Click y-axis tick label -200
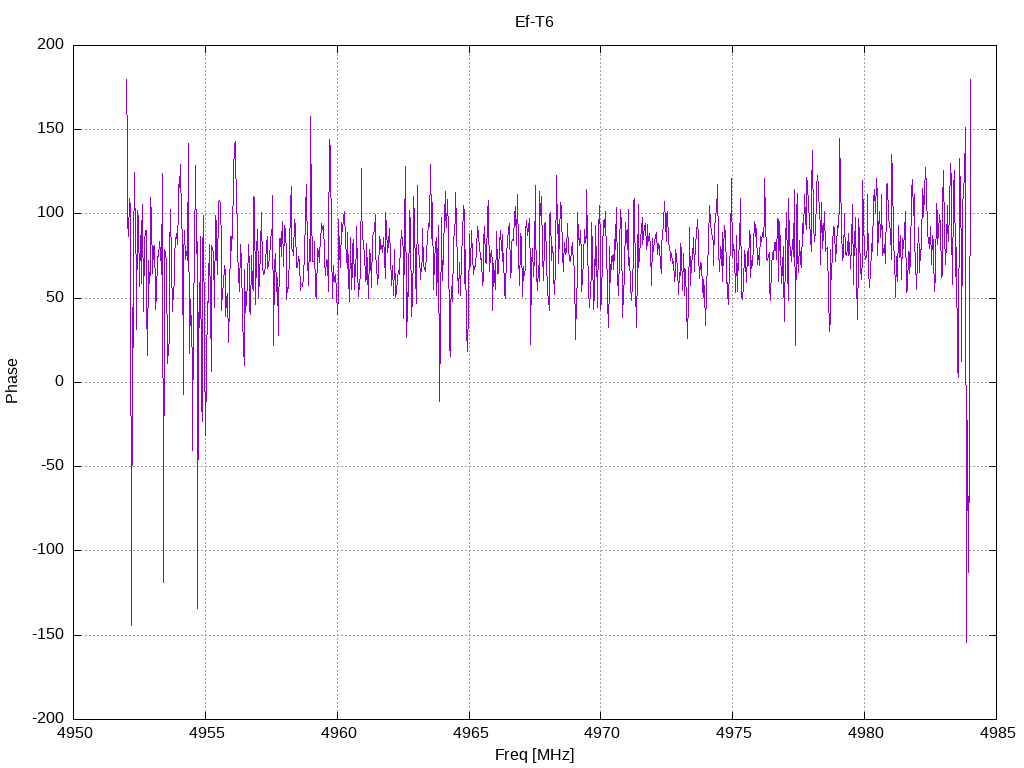This screenshot has width=1024, height=768. pos(48,718)
